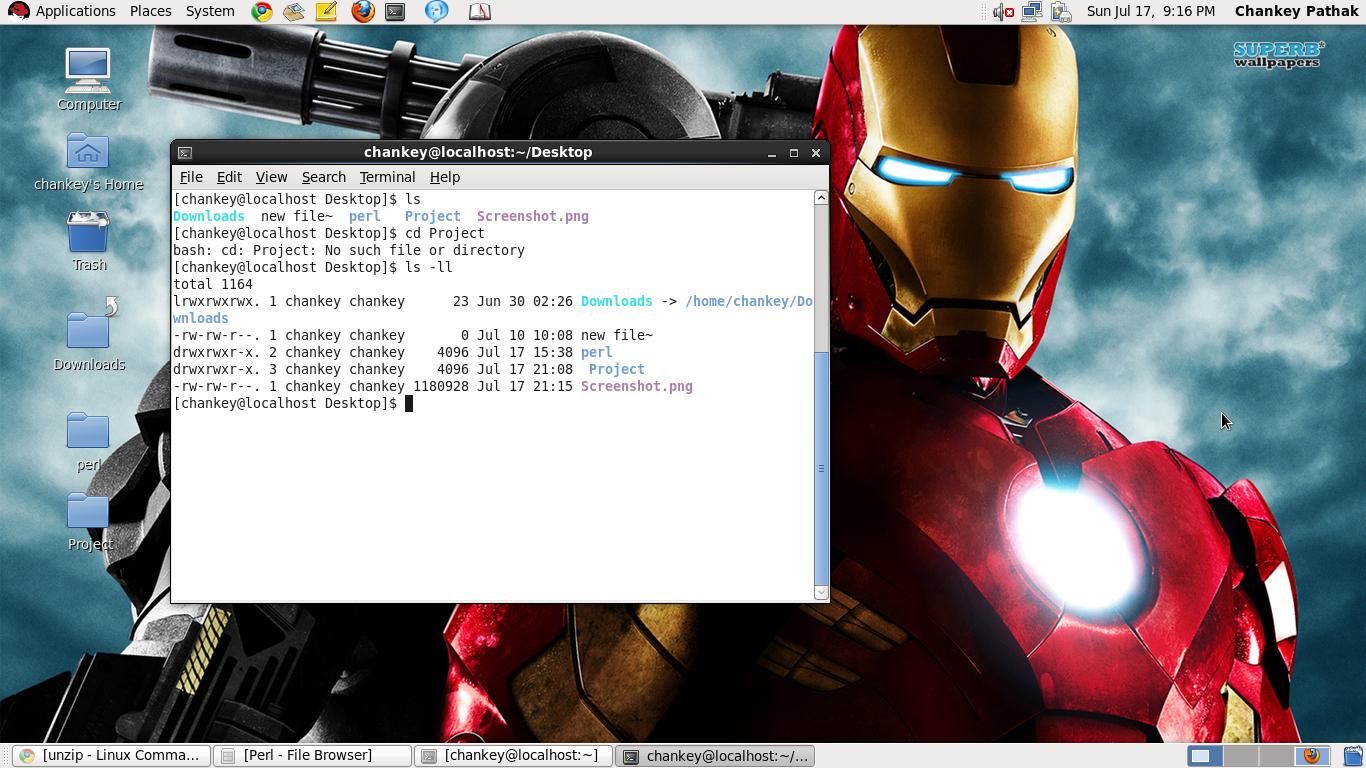This screenshot has height=768, width=1366.
Task: Click the active chankey@localhost:~/... taskbar button
Action: point(715,756)
